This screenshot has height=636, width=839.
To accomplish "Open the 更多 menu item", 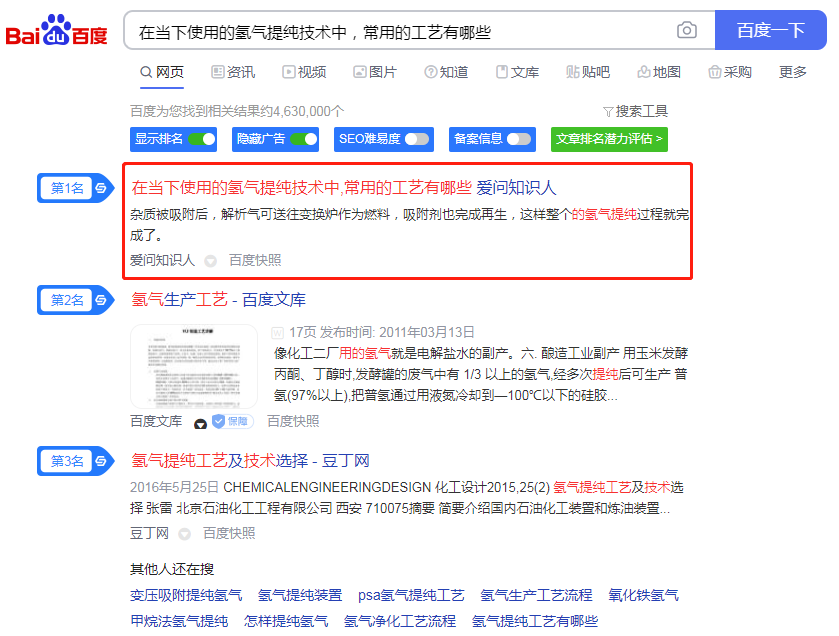I will pyautogui.click(x=792, y=72).
